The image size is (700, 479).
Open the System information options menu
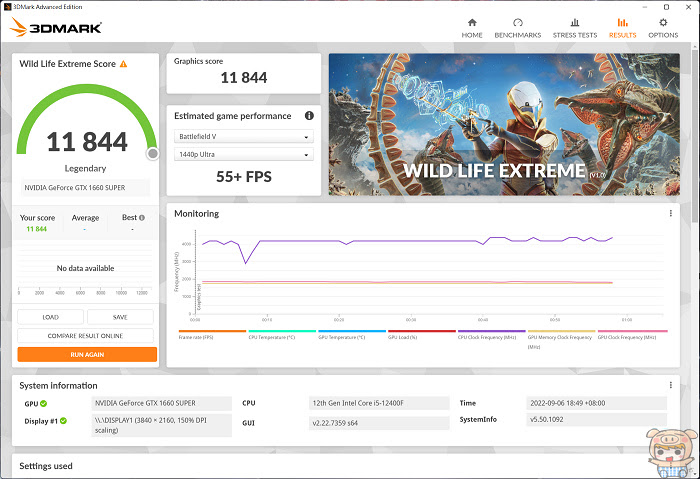[x=671, y=385]
